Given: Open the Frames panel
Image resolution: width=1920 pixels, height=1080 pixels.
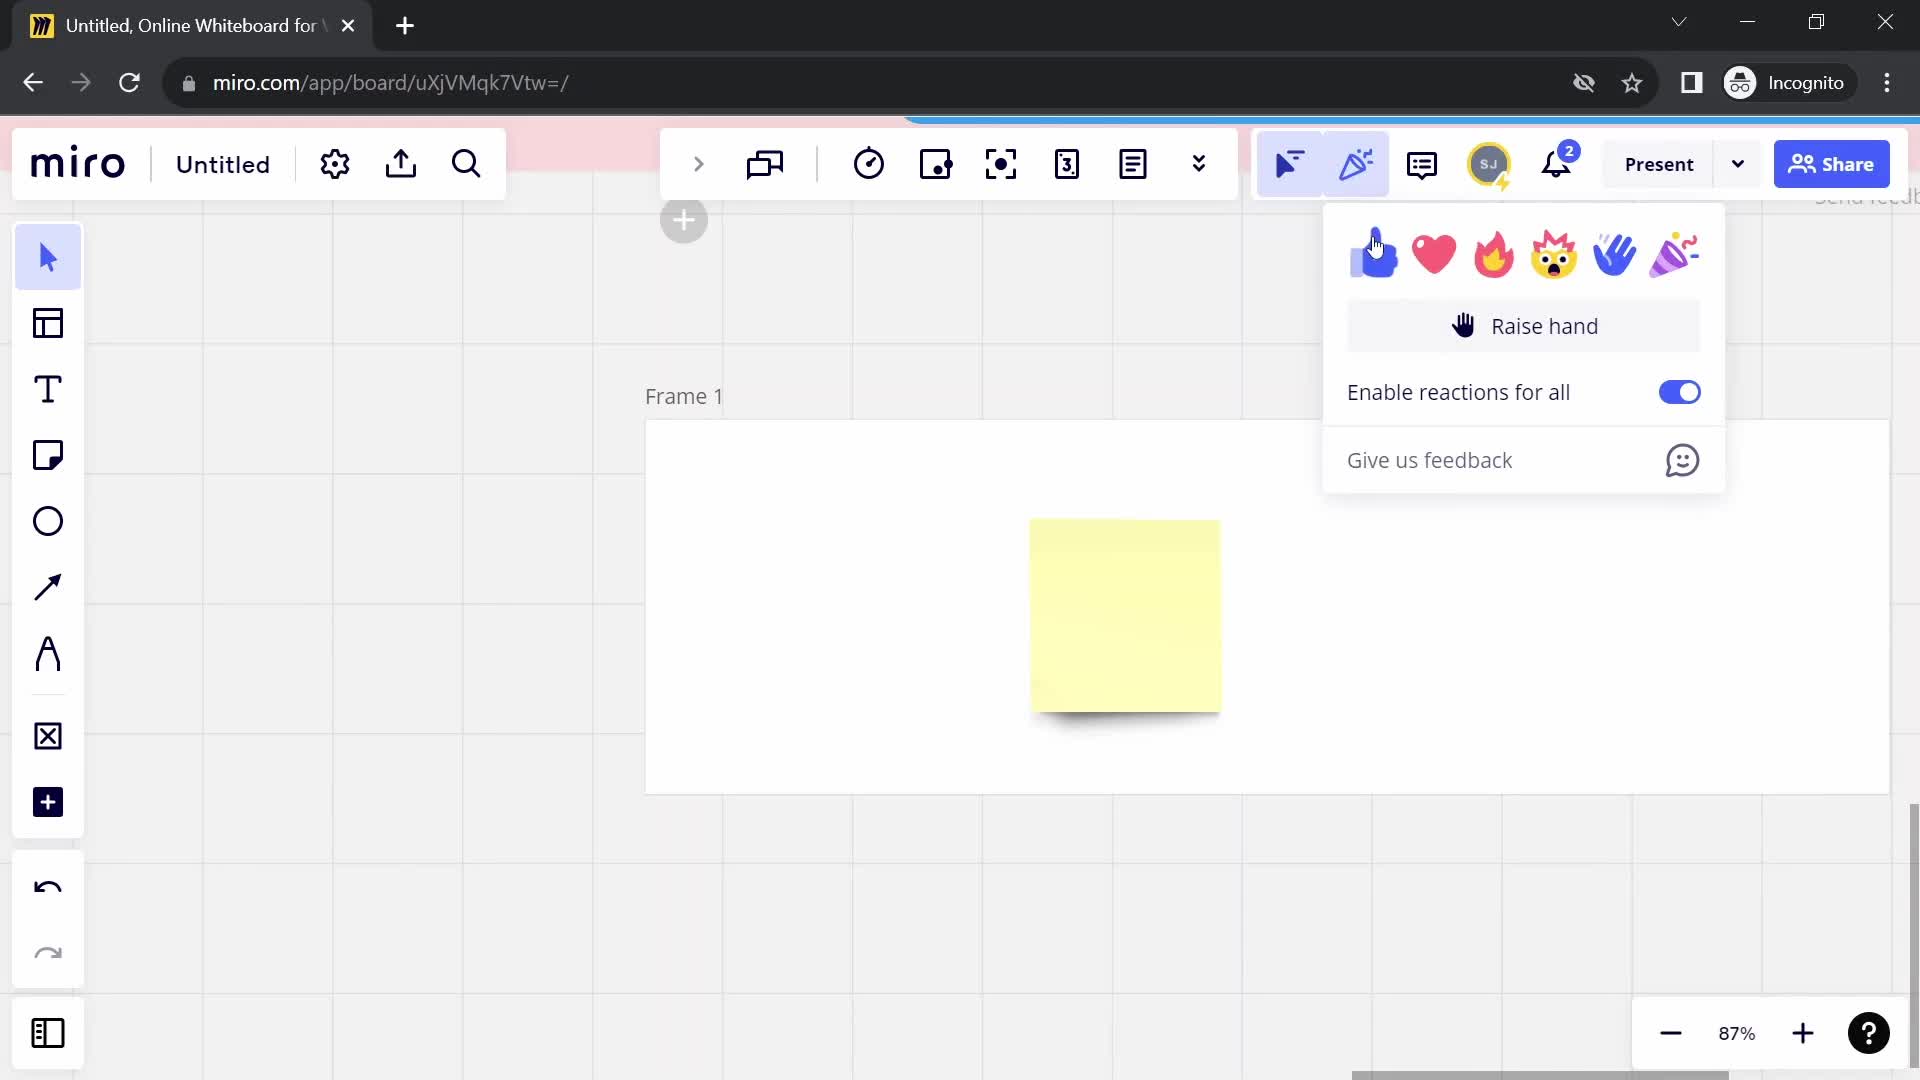Looking at the screenshot, I should (x=49, y=1033).
